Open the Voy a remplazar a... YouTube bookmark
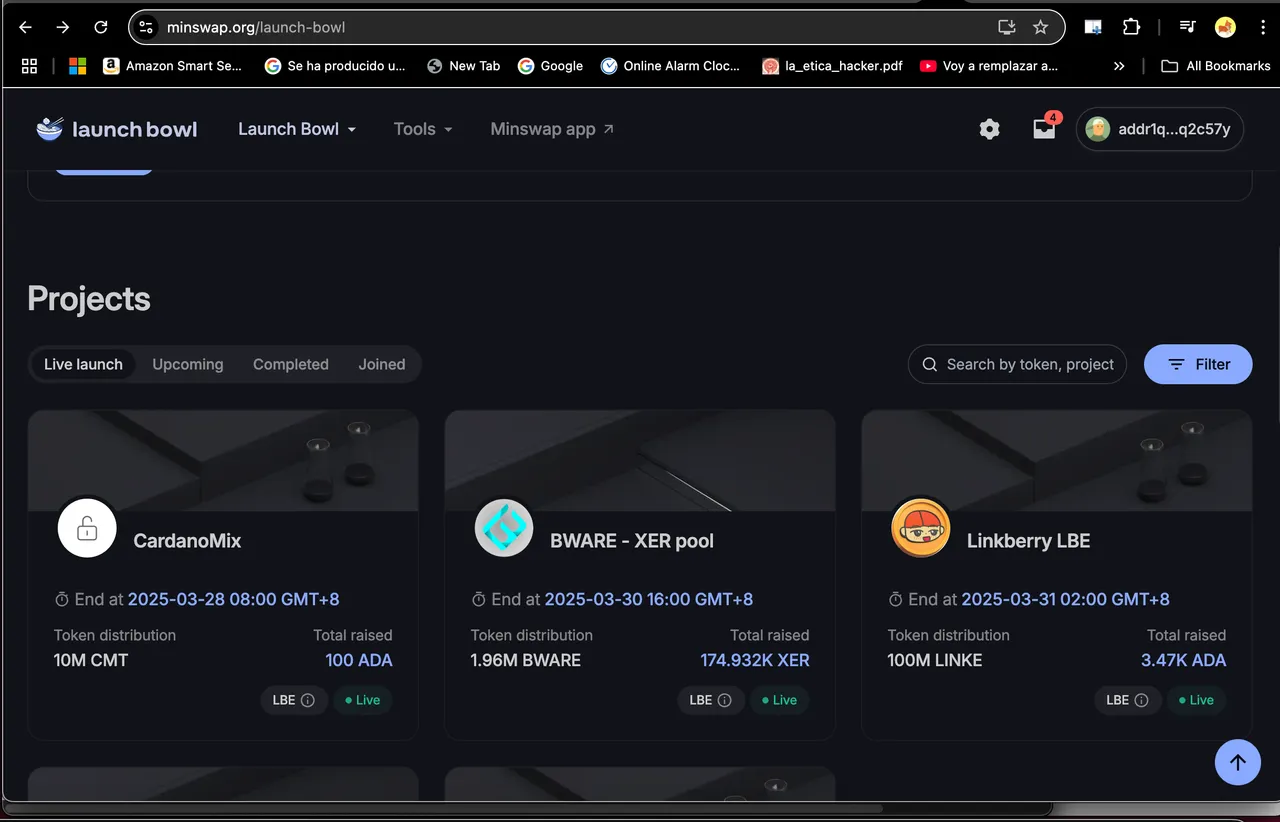This screenshot has height=822, width=1280. click(988, 66)
